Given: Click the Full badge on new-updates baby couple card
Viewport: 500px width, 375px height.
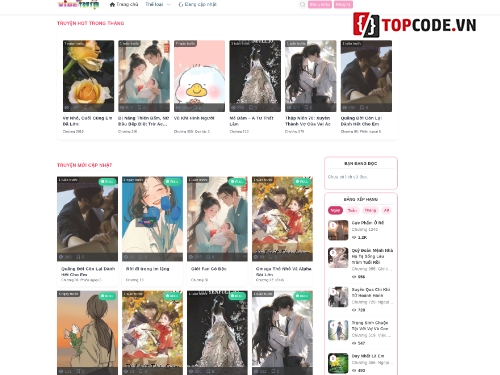Looking at the screenshot, I should pyautogui.click(x=238, y=182).
